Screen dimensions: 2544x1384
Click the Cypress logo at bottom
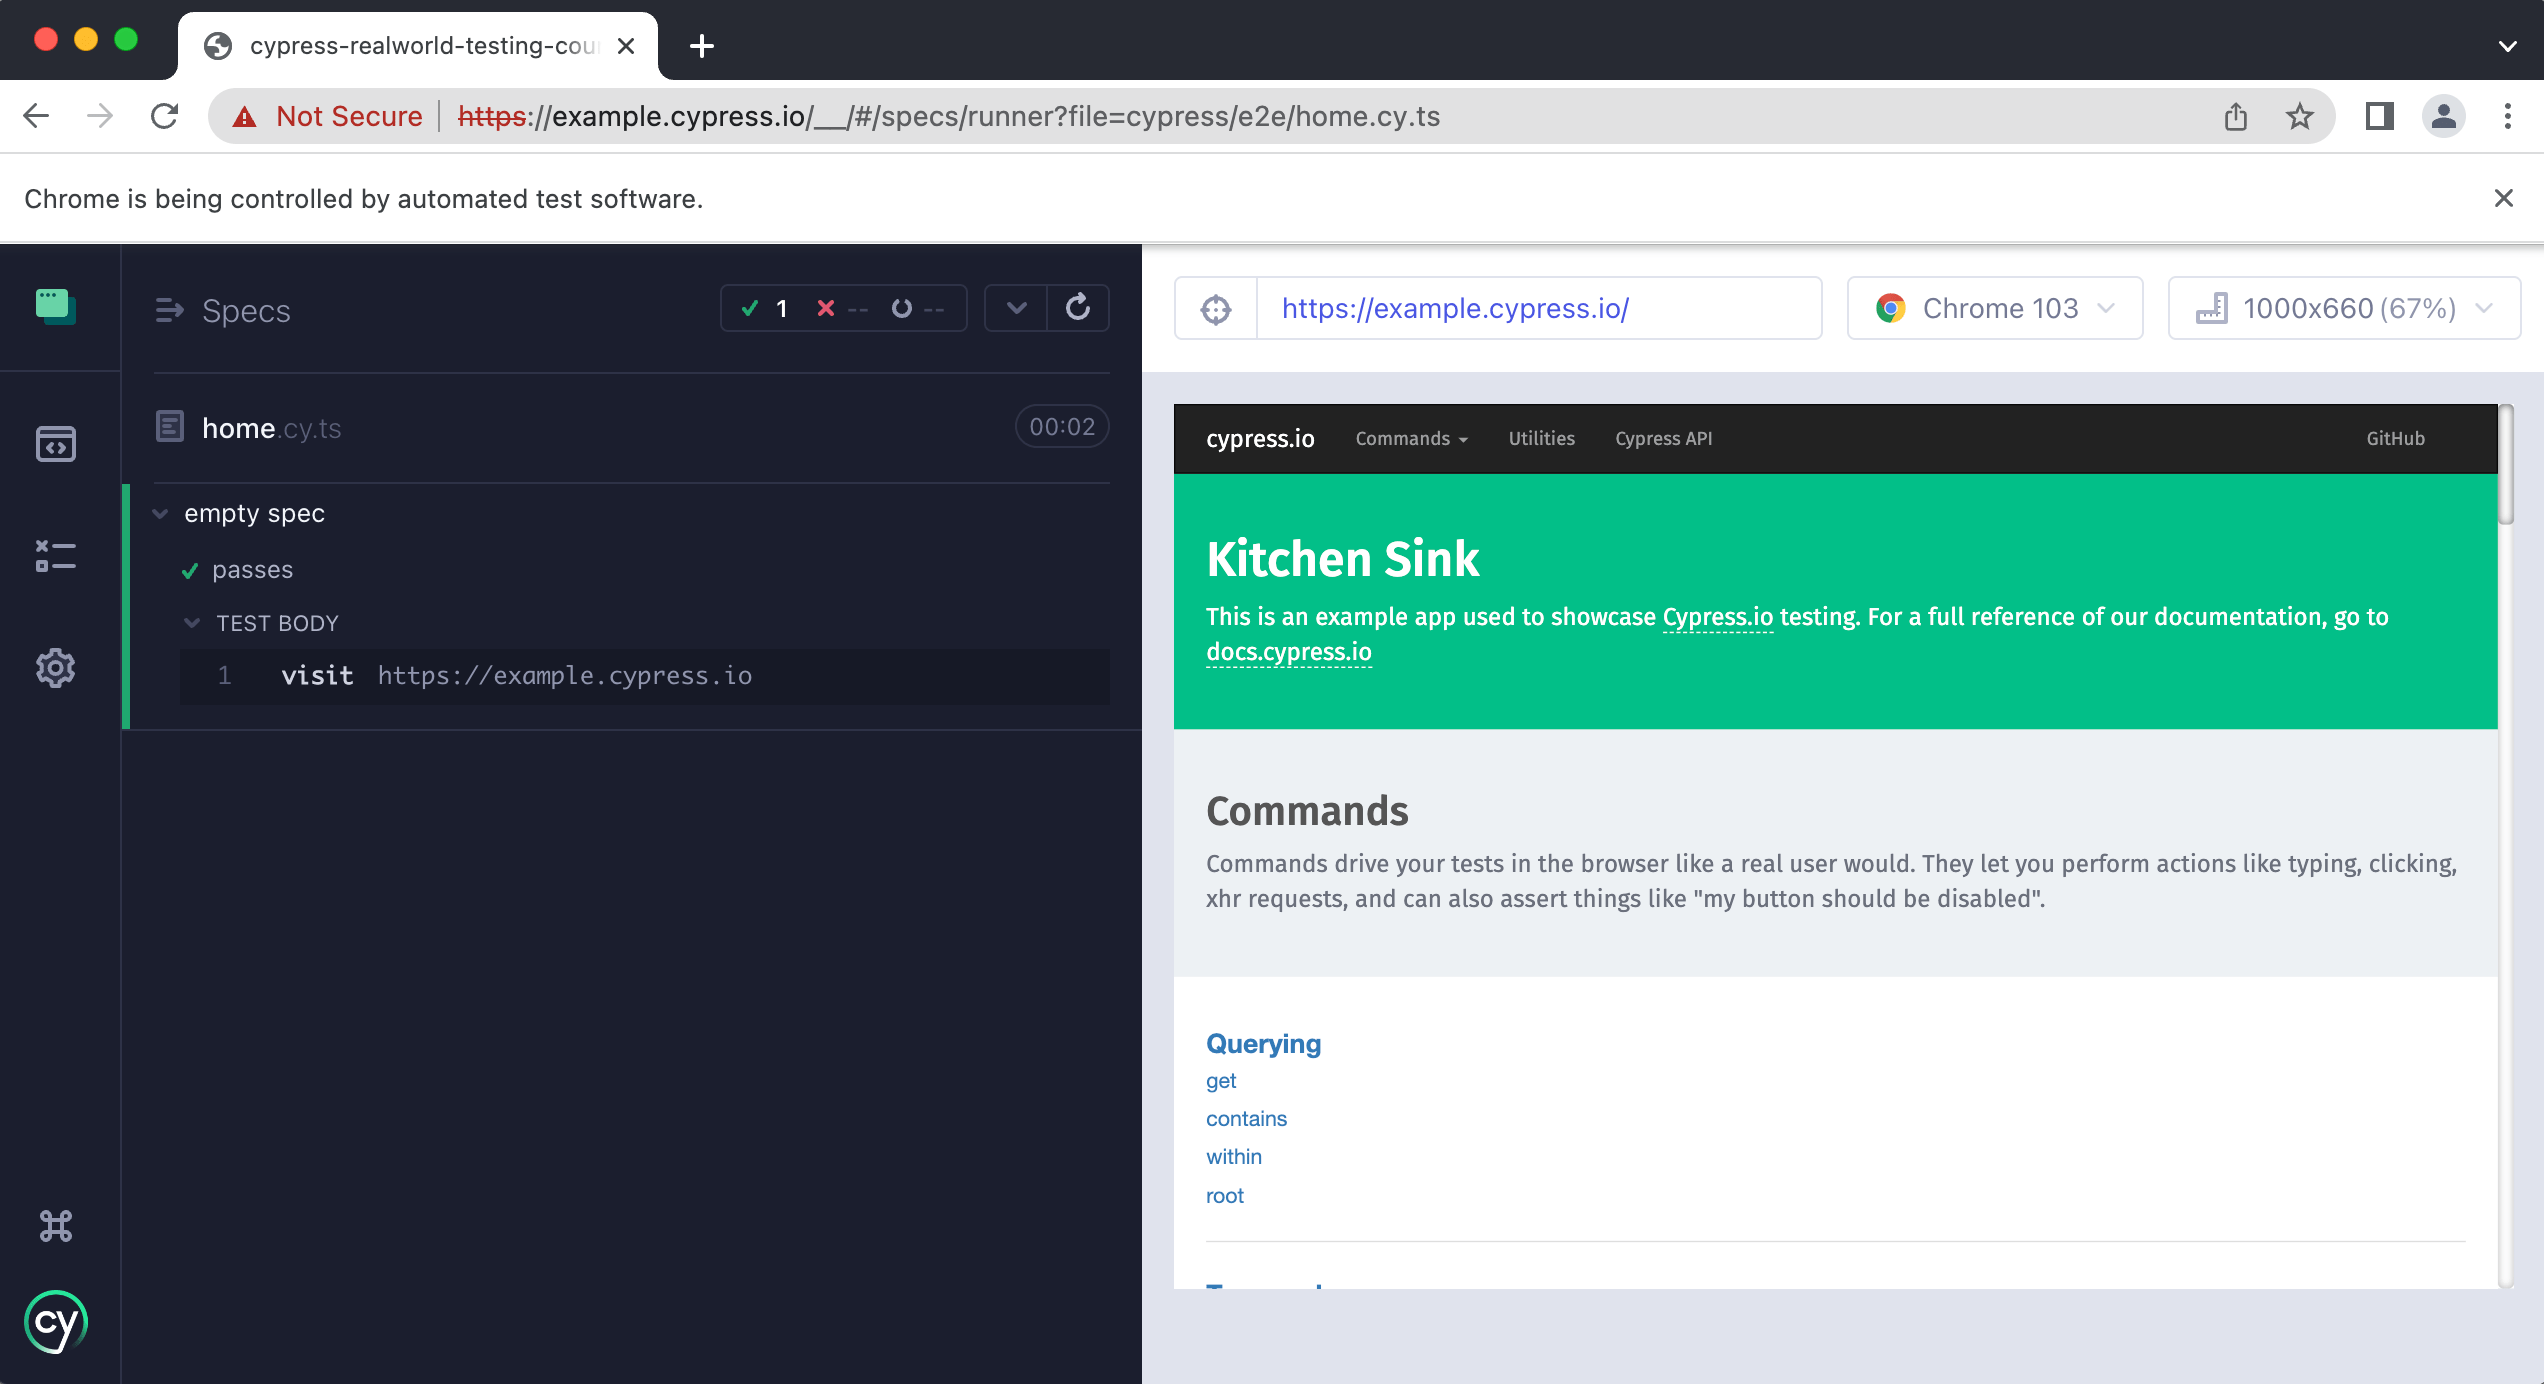(56, 1322)
